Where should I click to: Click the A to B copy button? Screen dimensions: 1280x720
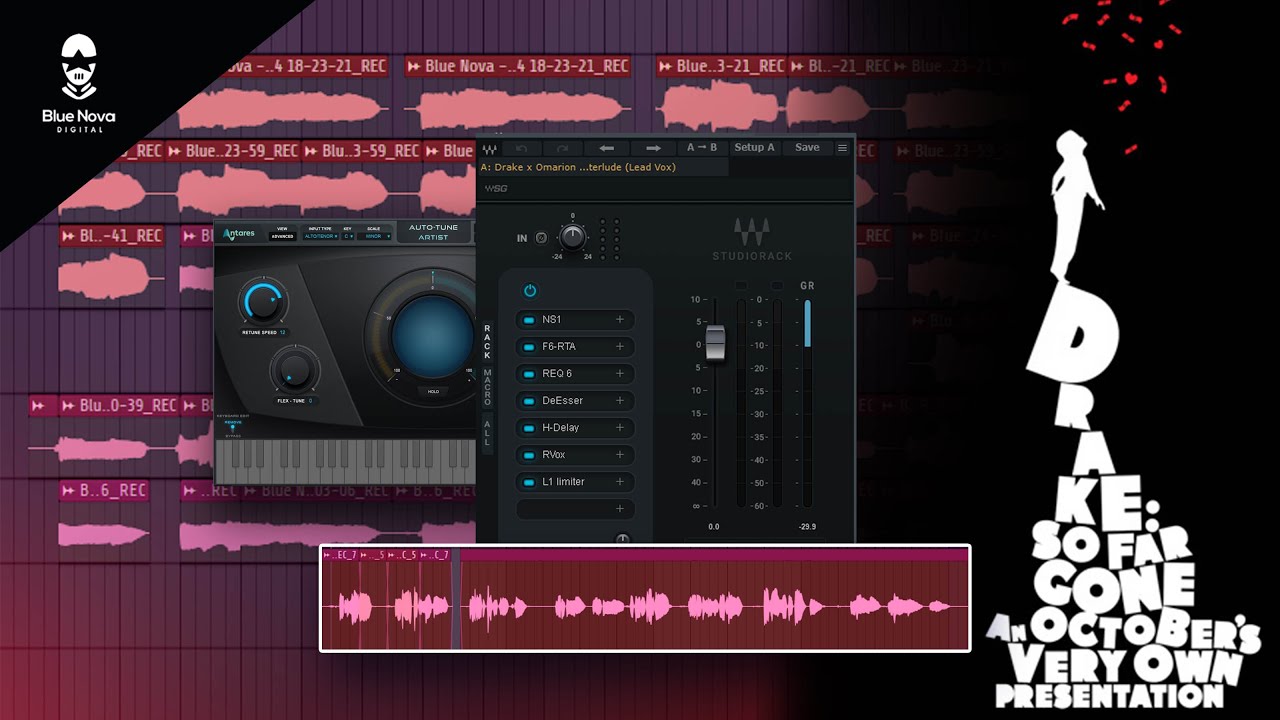click(701, 148)
